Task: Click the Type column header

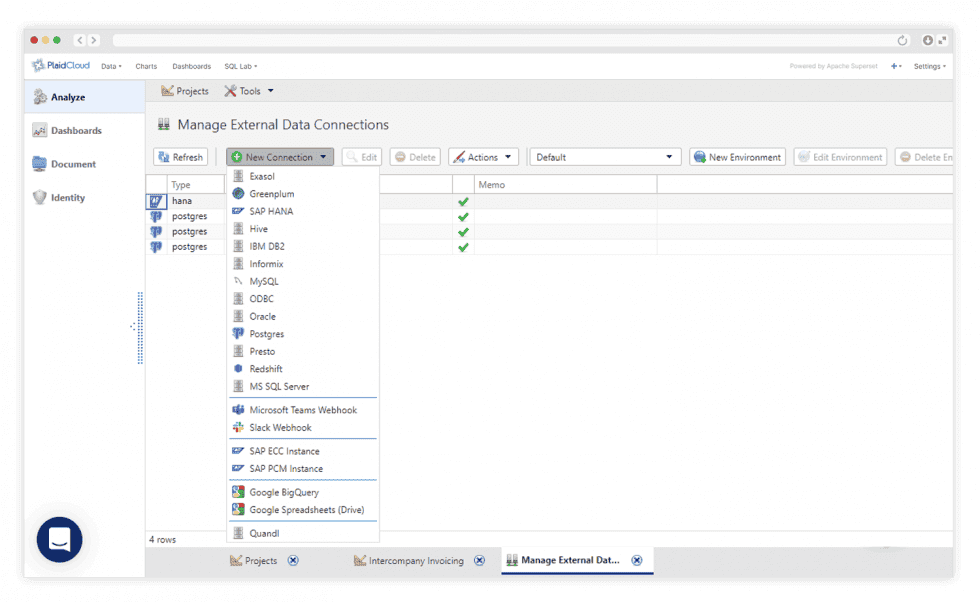Action: (x=196, y=185)
